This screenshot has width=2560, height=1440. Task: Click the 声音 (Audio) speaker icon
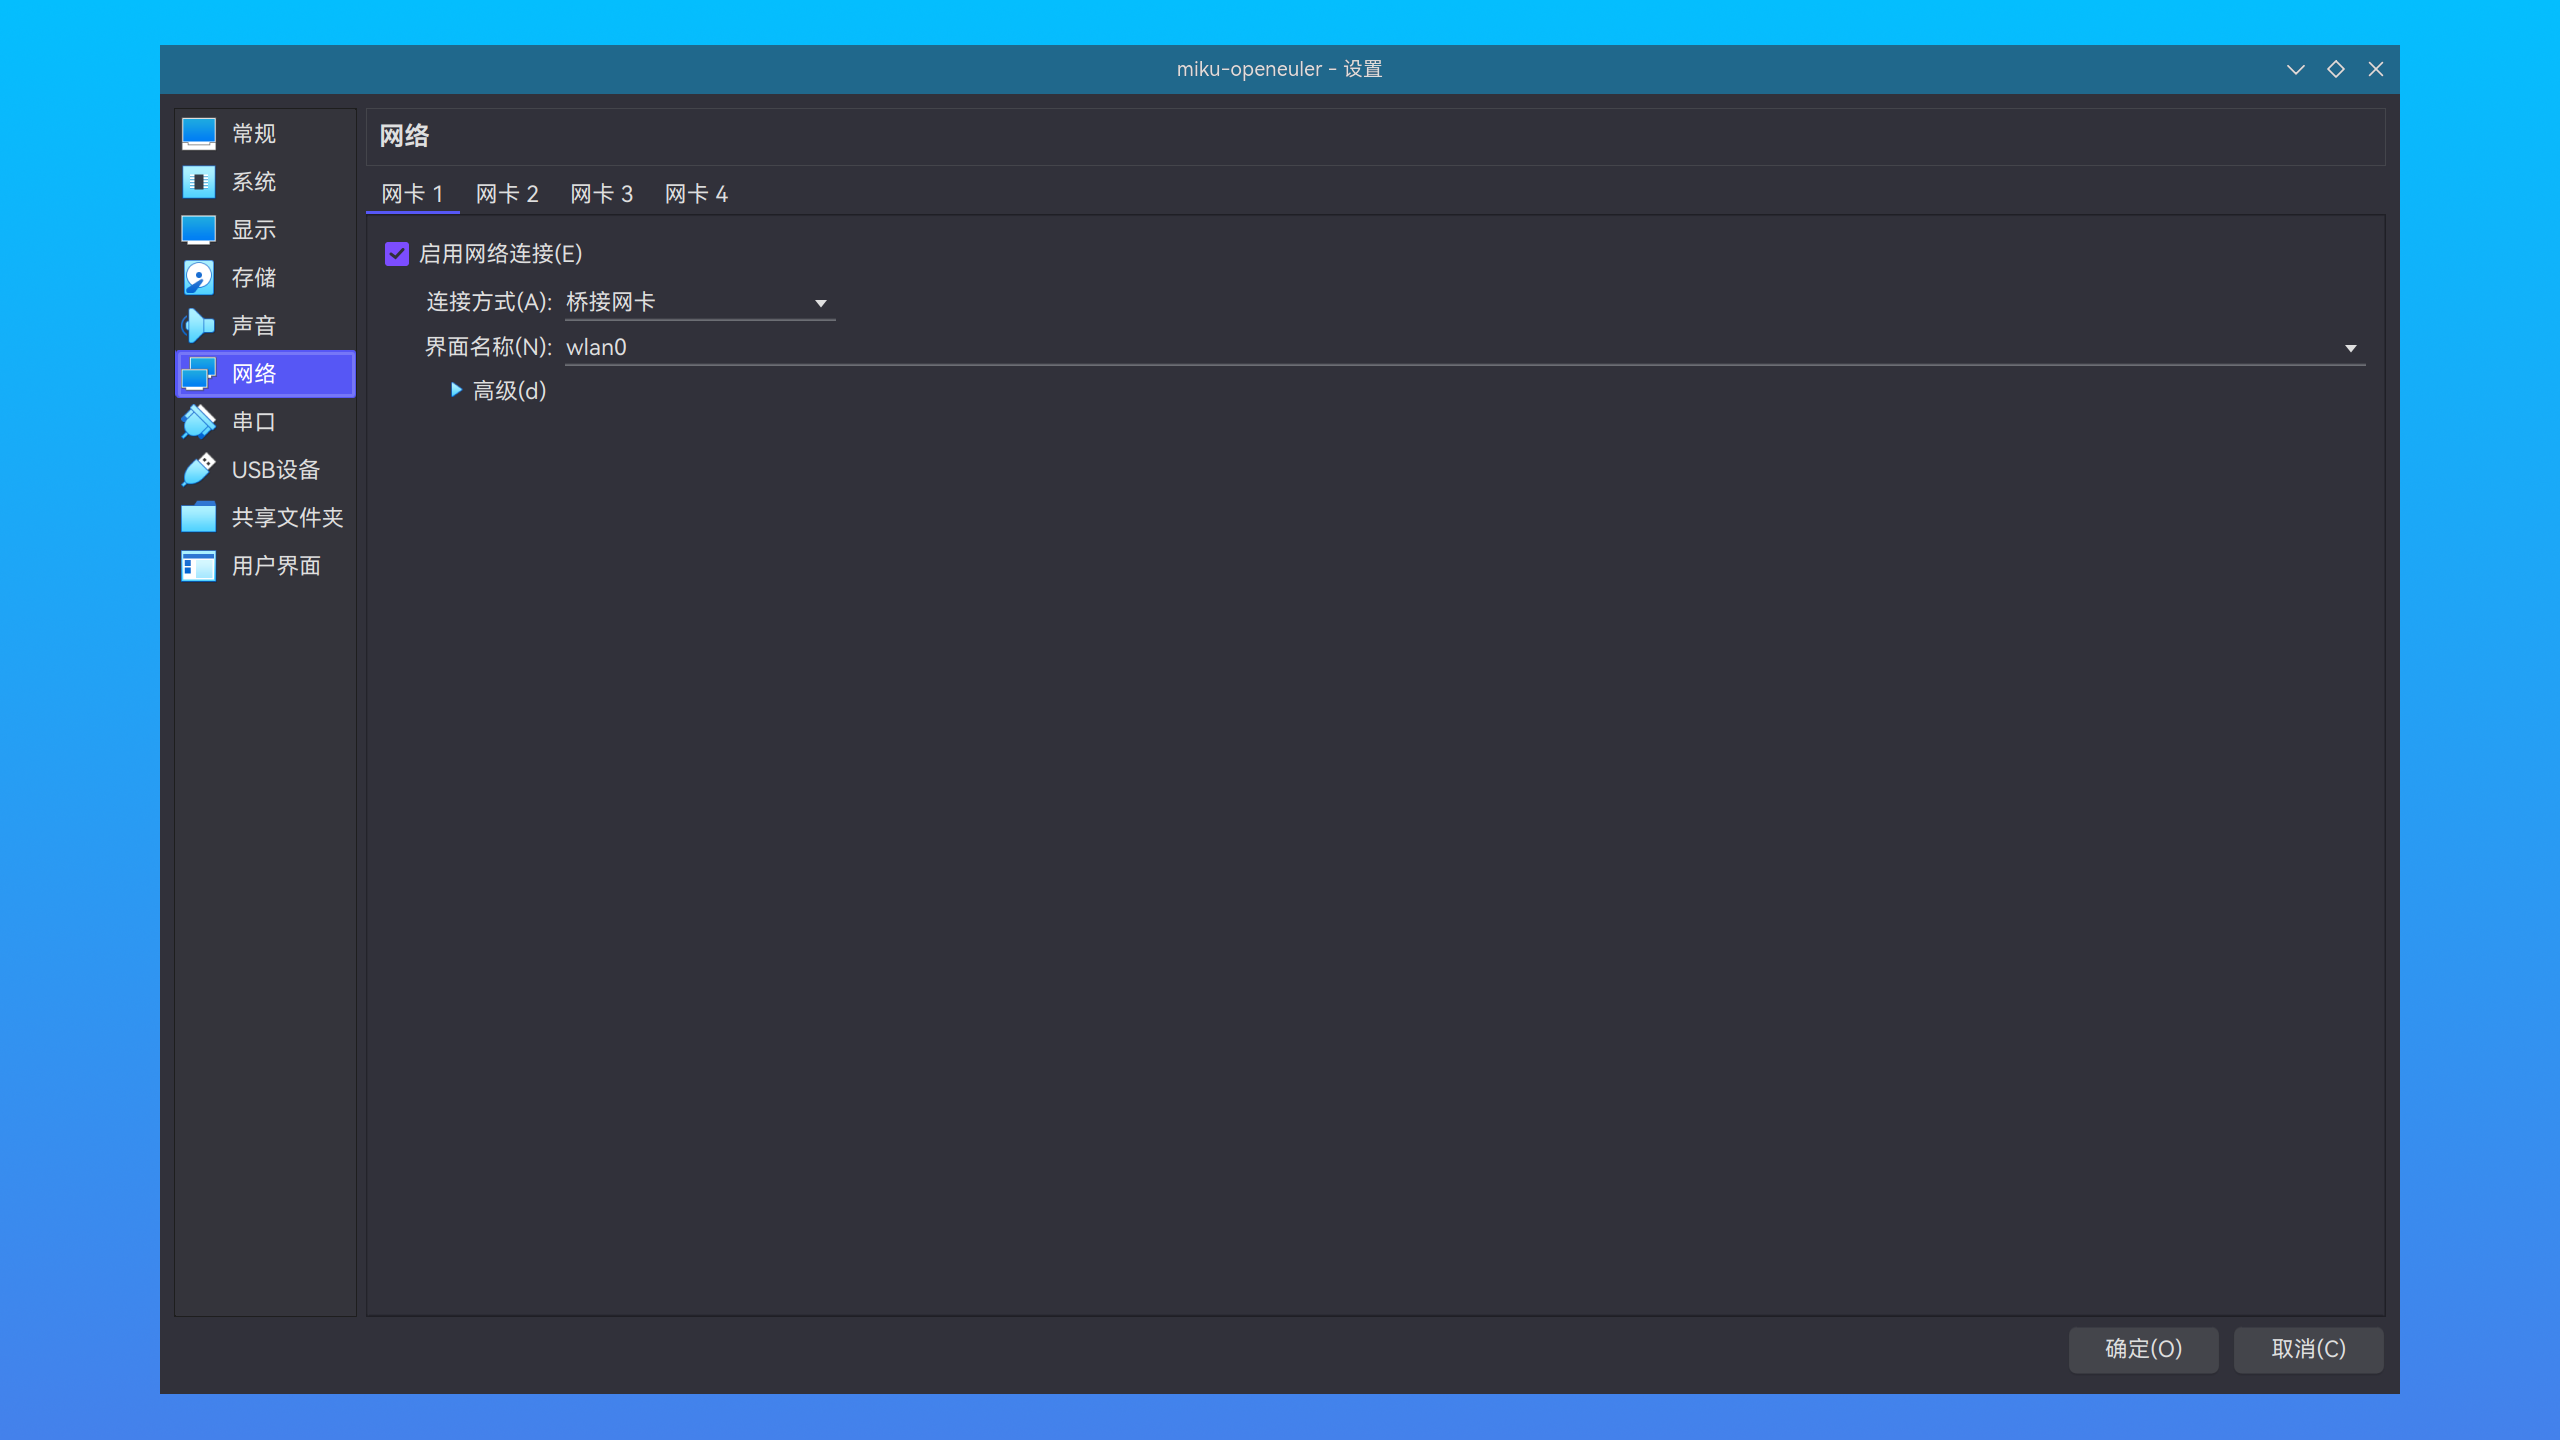pyautogui.click(x=198, y=326)
